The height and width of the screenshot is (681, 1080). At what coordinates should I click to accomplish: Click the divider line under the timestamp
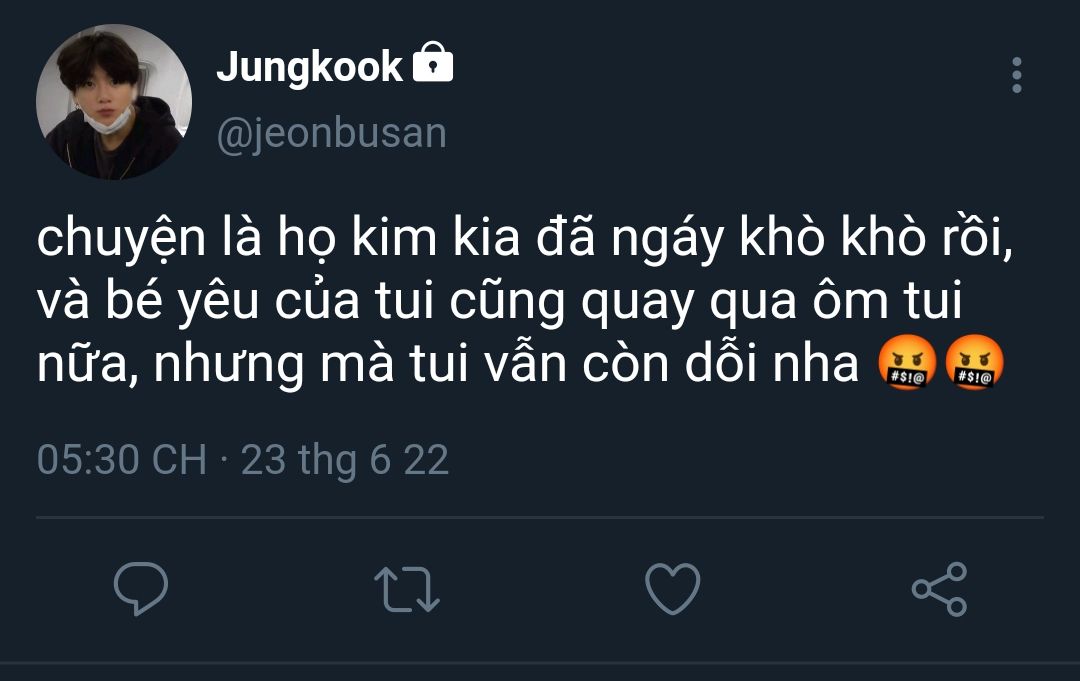540,518
